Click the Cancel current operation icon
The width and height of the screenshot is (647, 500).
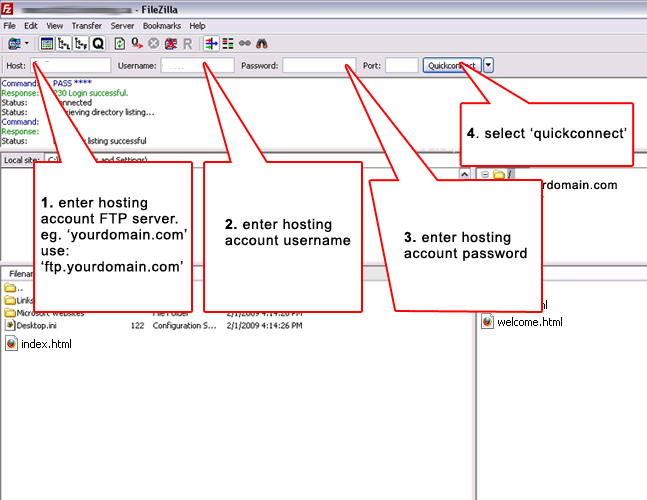pyautogui.click(x=153, y=43)
